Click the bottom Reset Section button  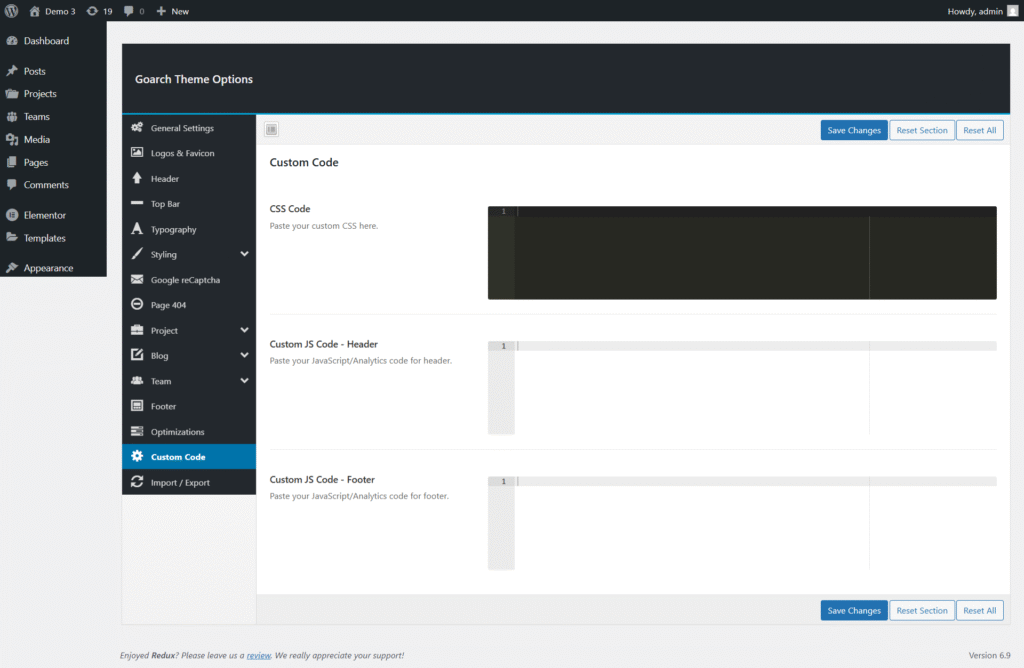pos(921,611)
